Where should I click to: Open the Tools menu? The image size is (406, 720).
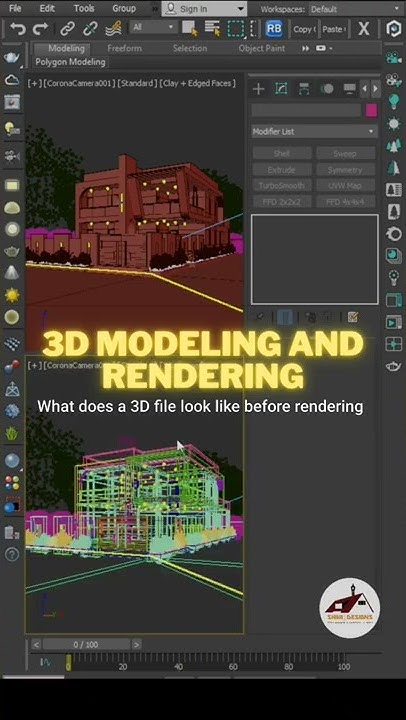pyautogui.click(x=84, y=8)
